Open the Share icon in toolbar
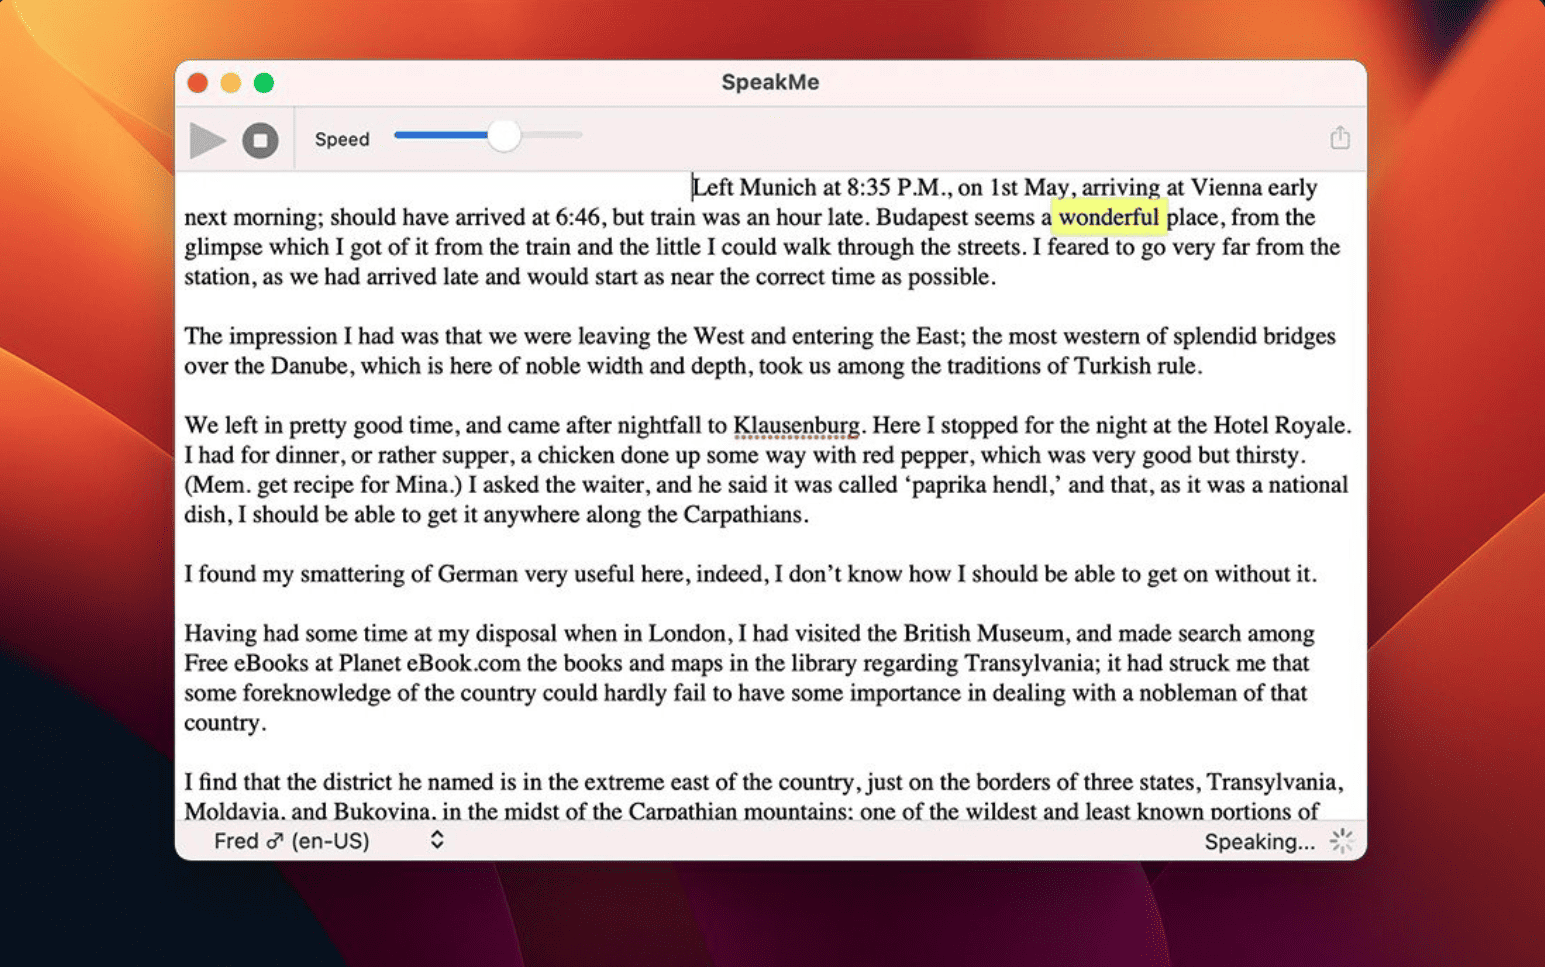The height and width of the screenshot is (967, 1545). click(x=1340, y=138)
